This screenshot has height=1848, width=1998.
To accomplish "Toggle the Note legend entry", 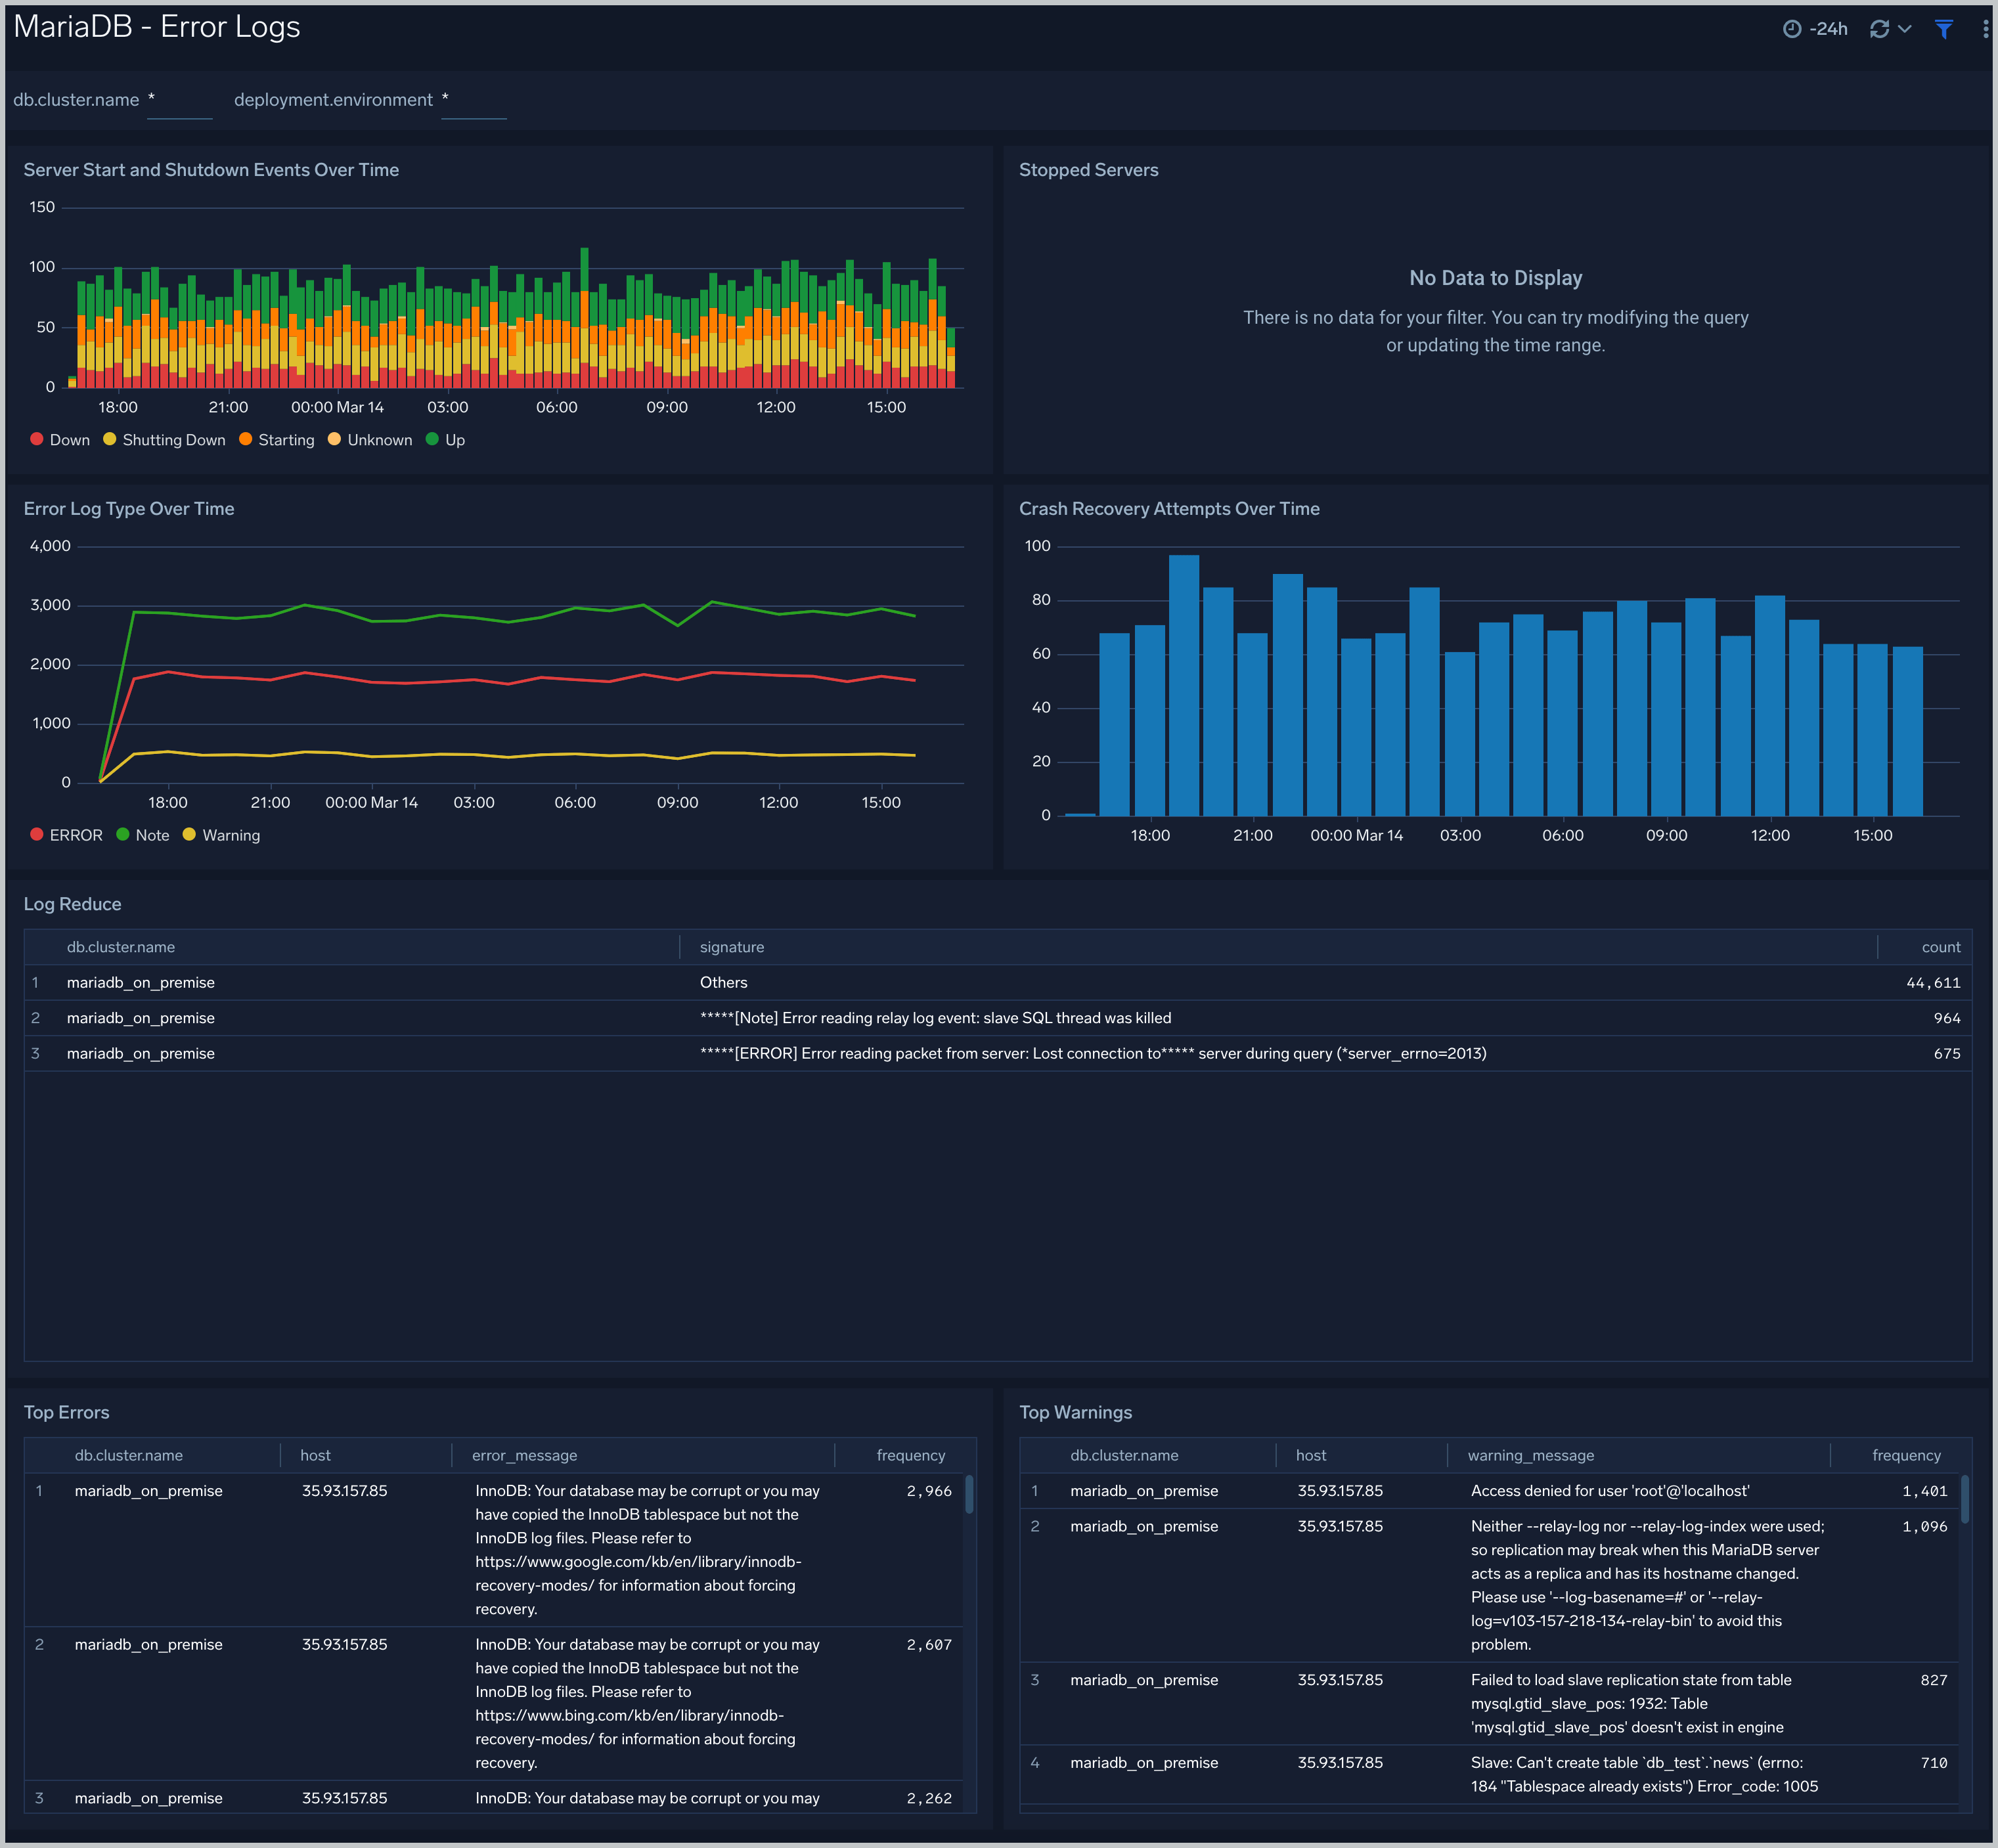I will click(152, 835).
